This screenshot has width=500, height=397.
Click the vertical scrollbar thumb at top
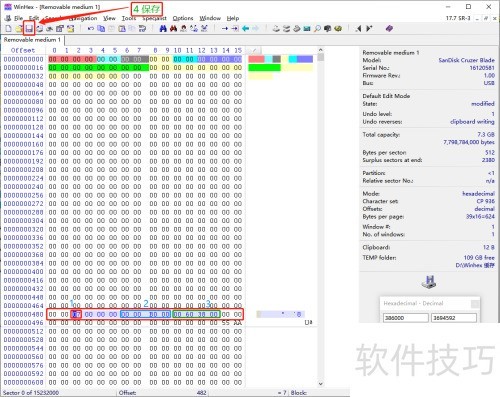tap(321, 58)
